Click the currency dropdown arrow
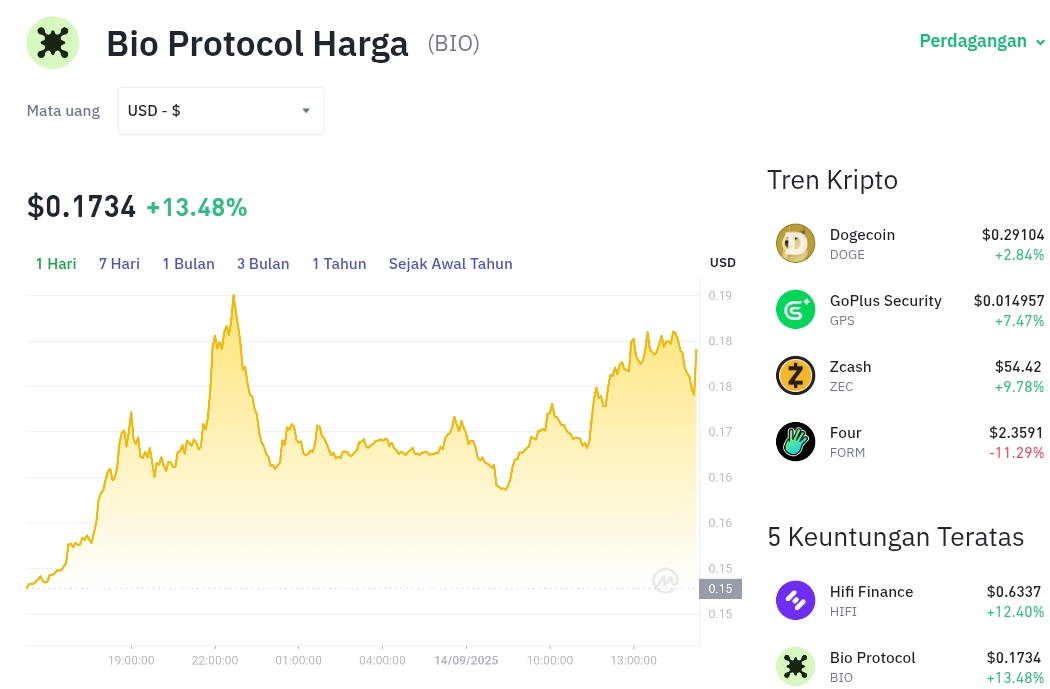The image size is (1050, 689). (x=306, y=110)
